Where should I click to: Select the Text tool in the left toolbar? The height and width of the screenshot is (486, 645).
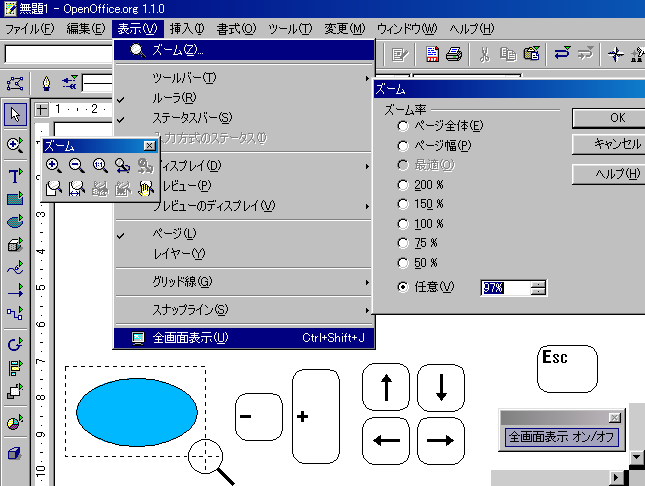[x=15, y=176]
